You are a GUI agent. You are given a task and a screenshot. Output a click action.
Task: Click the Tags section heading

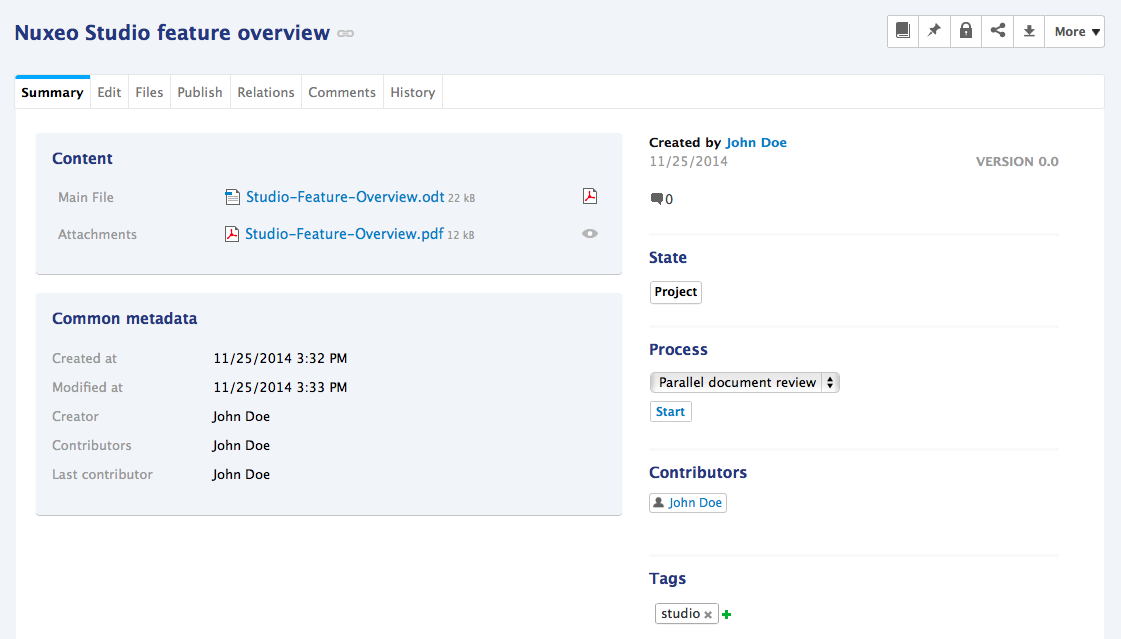(x=668, y=579)
